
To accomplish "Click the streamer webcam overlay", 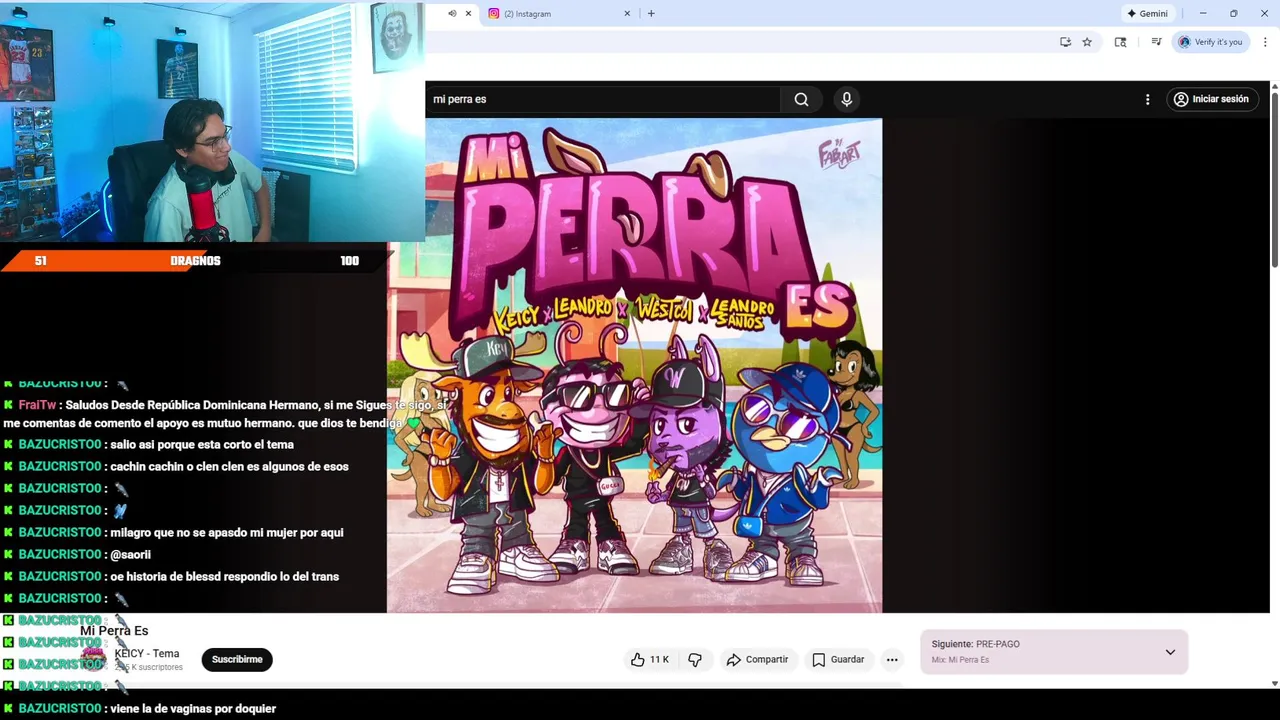I will pyautogui.click(x=212, y=121).
